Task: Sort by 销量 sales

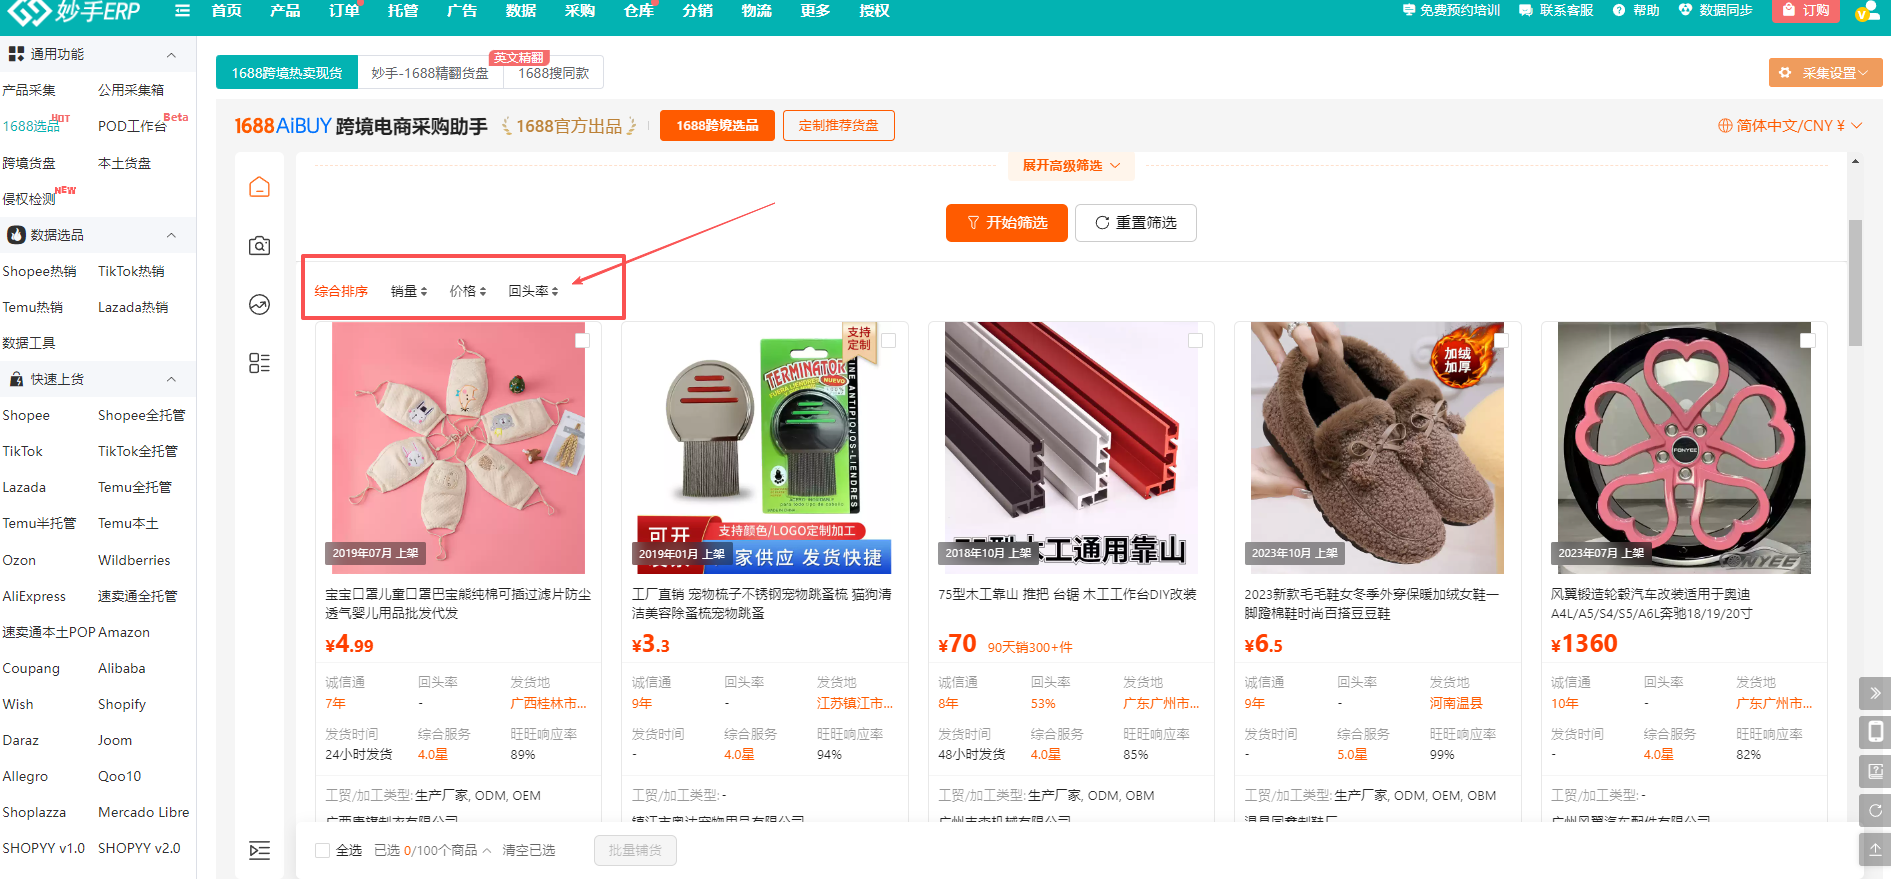Action: (x=409, y=291)
